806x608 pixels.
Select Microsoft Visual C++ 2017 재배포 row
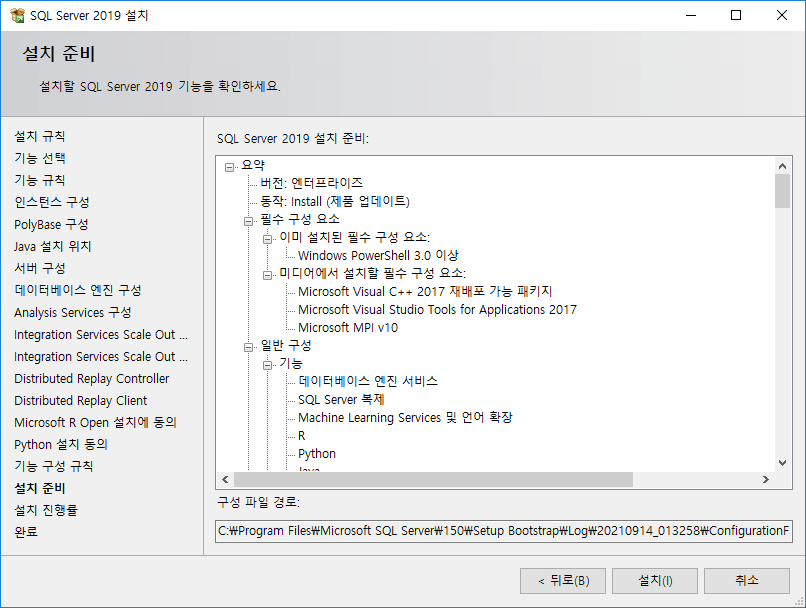425,291
